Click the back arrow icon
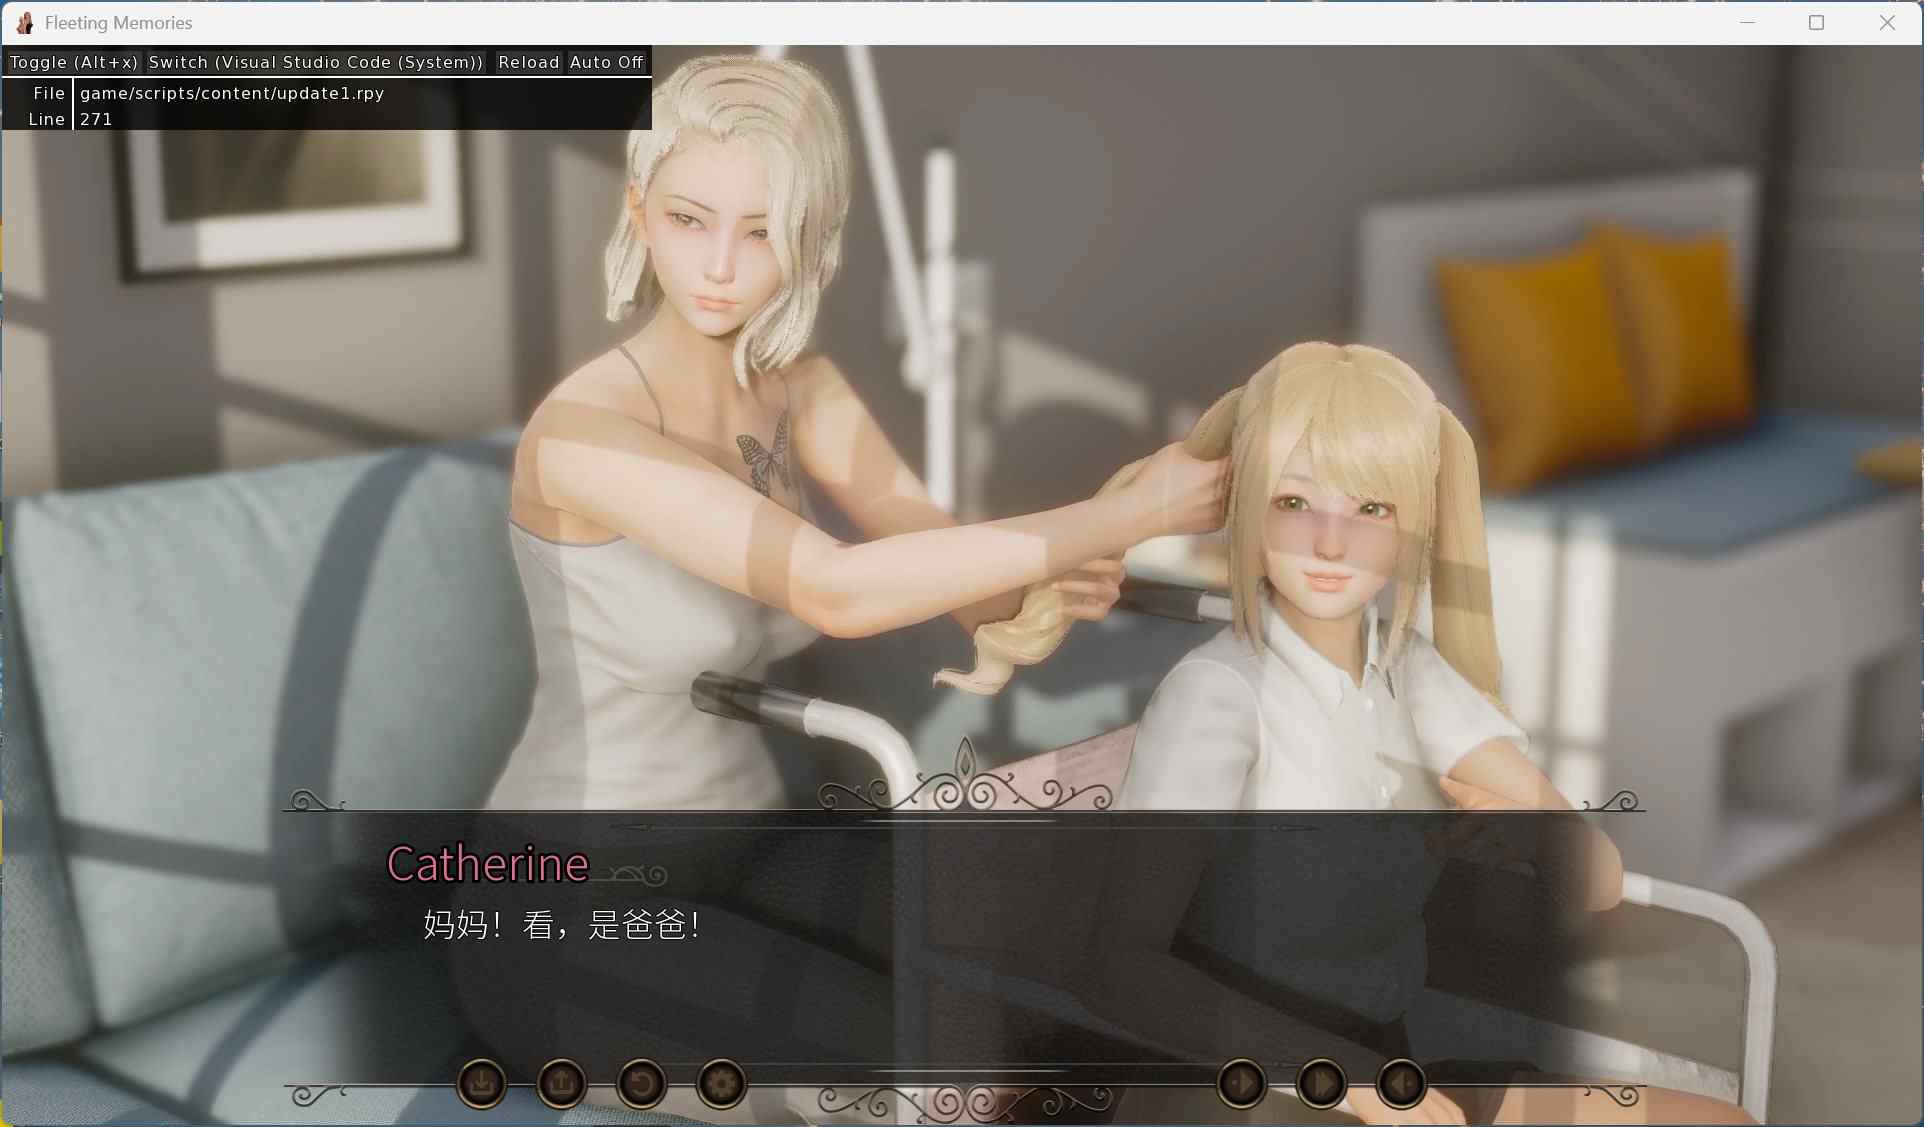The image size is (1924, 1127). pyautogui.click(x=1401, y=1083)
